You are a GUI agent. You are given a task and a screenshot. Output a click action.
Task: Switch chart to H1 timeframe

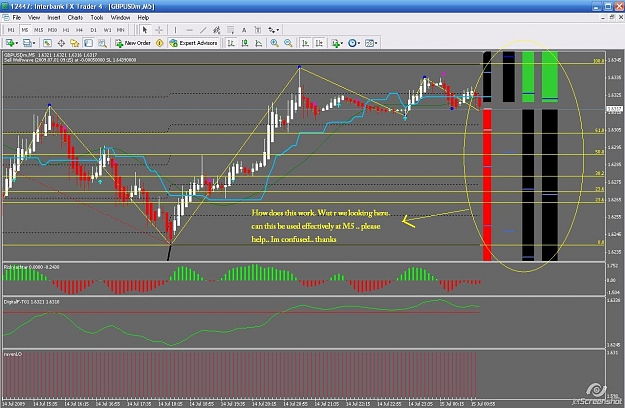point(66,30)
